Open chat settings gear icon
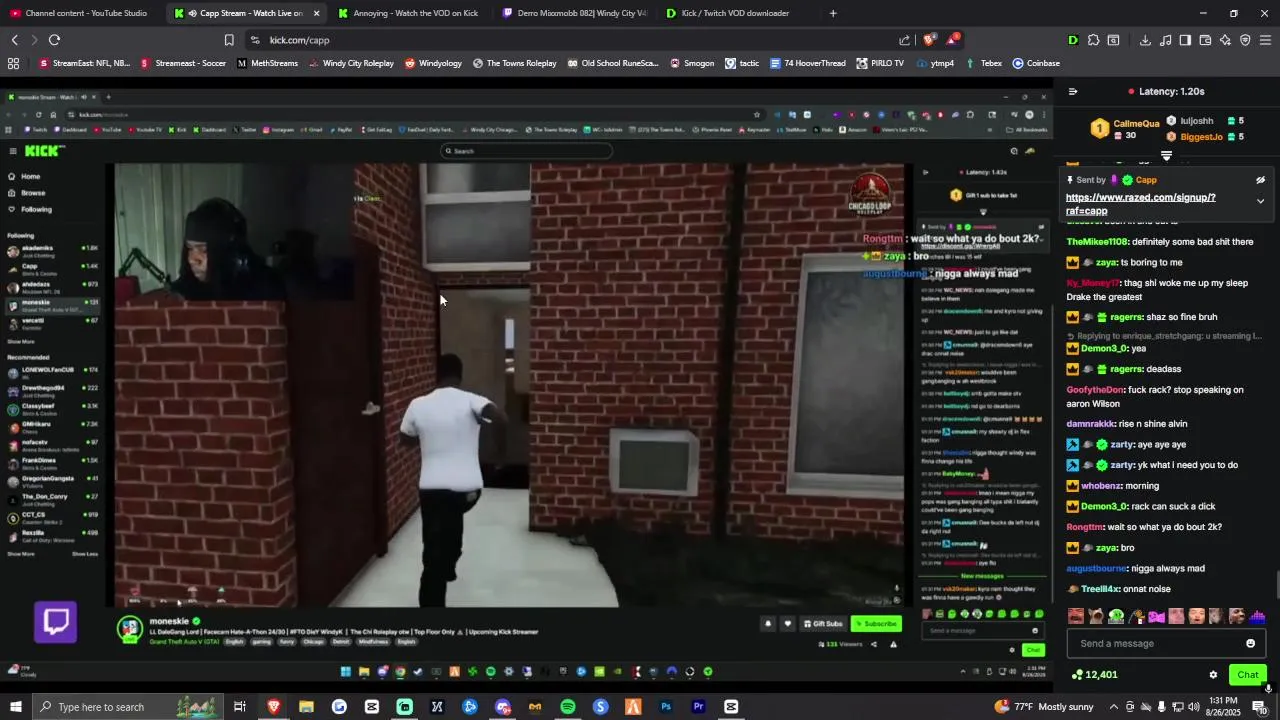This screenshot has height=720, width=1280. click(x=1213, y=675)
